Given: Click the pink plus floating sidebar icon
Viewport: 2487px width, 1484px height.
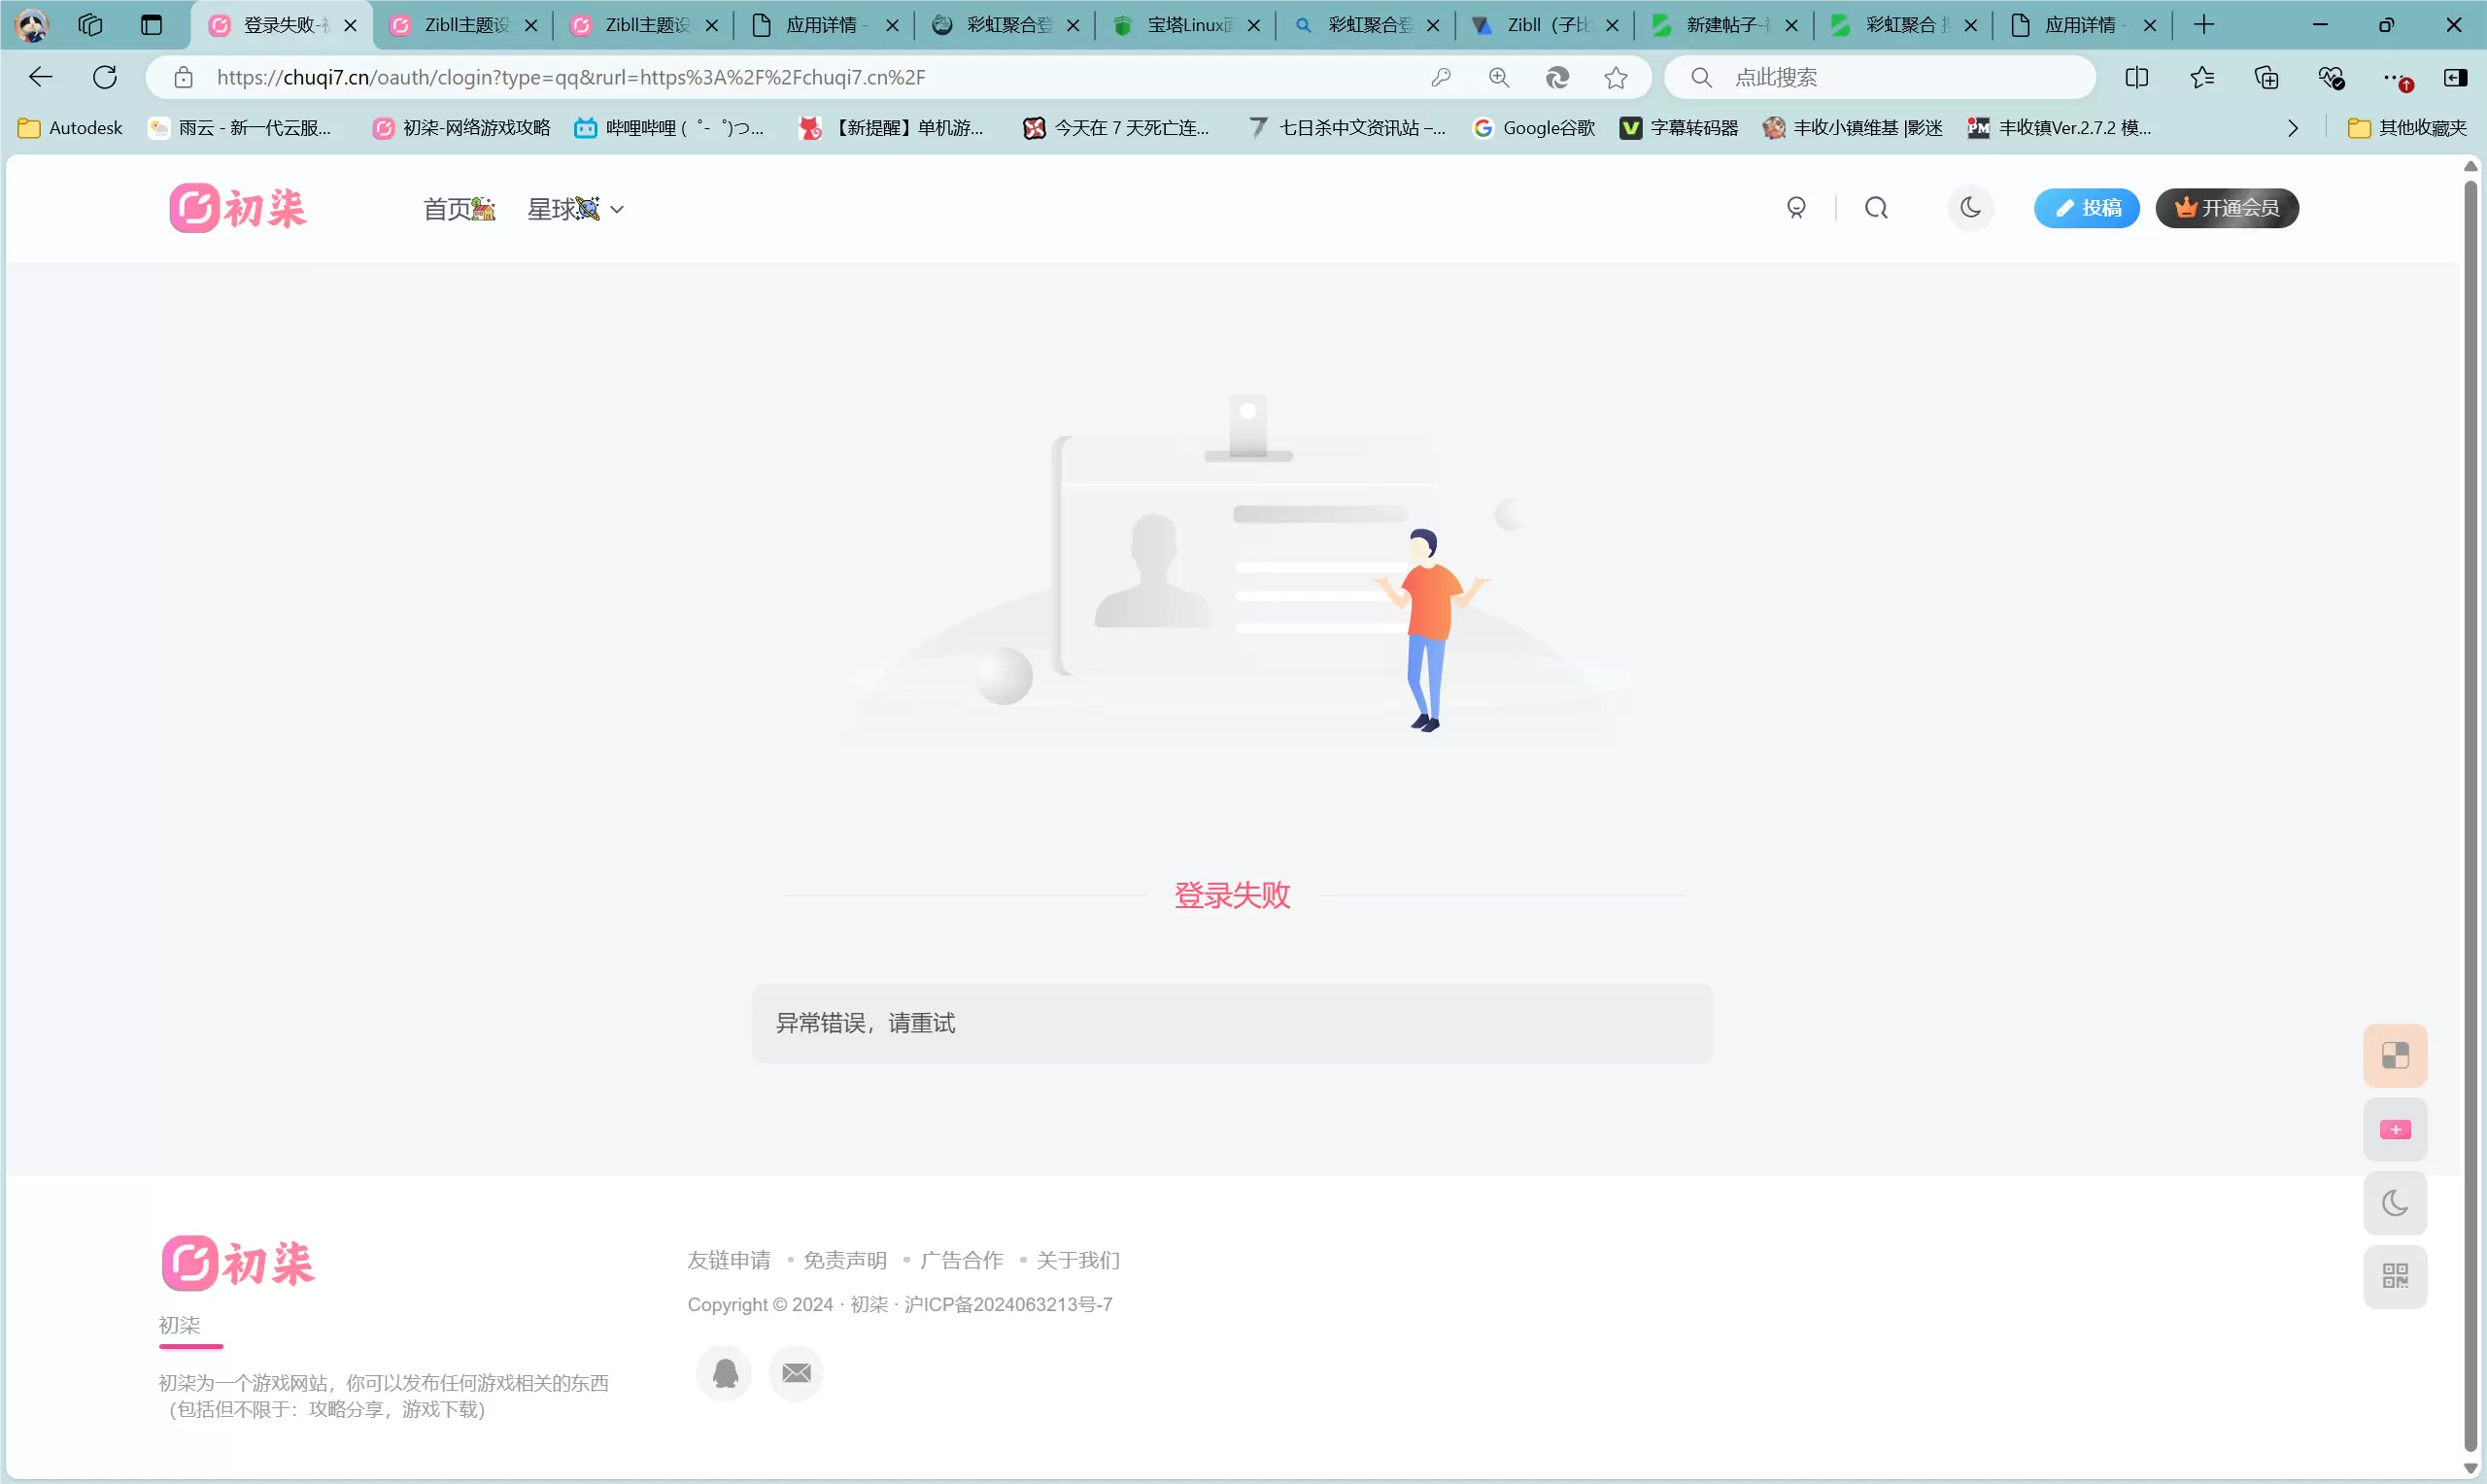Looking at the screenshot, I should click(2395, 1129).
